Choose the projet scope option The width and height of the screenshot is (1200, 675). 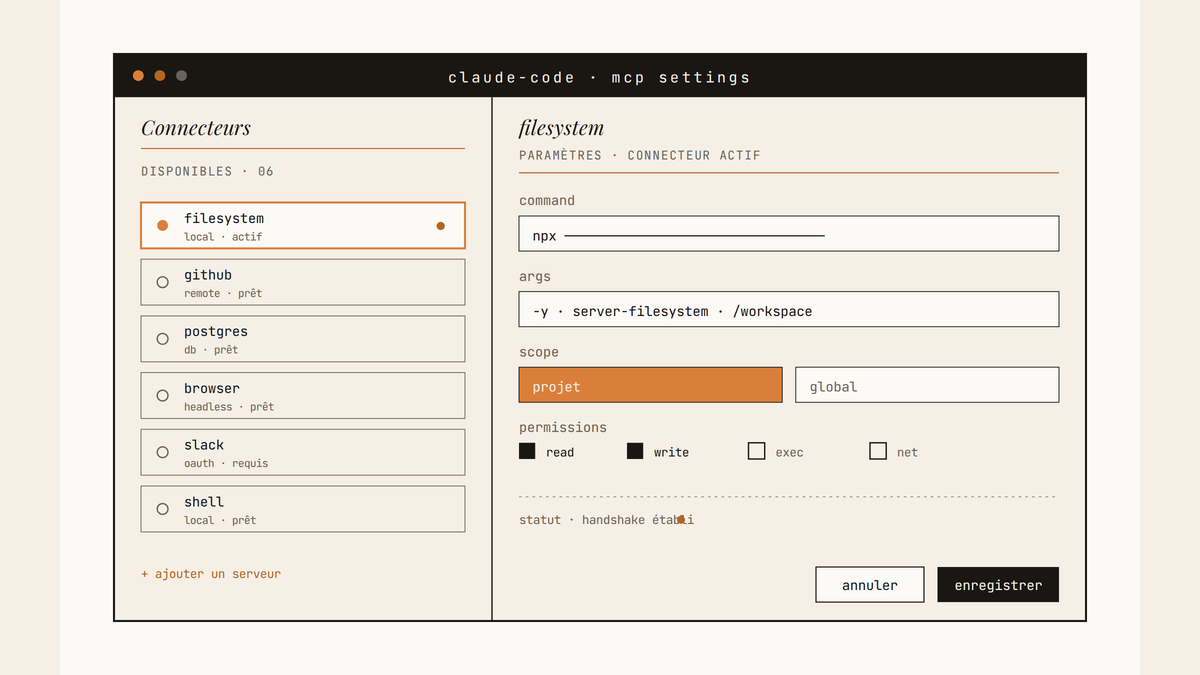[650, 385]
